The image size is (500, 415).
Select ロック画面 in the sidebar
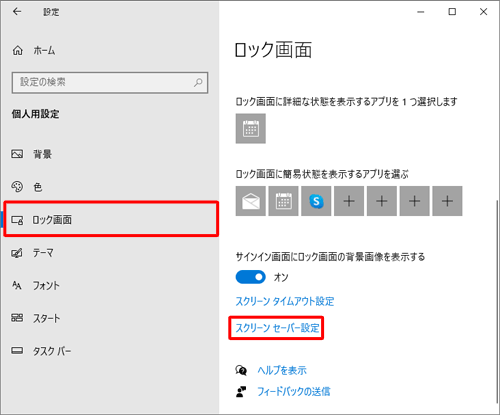[111, 219]
